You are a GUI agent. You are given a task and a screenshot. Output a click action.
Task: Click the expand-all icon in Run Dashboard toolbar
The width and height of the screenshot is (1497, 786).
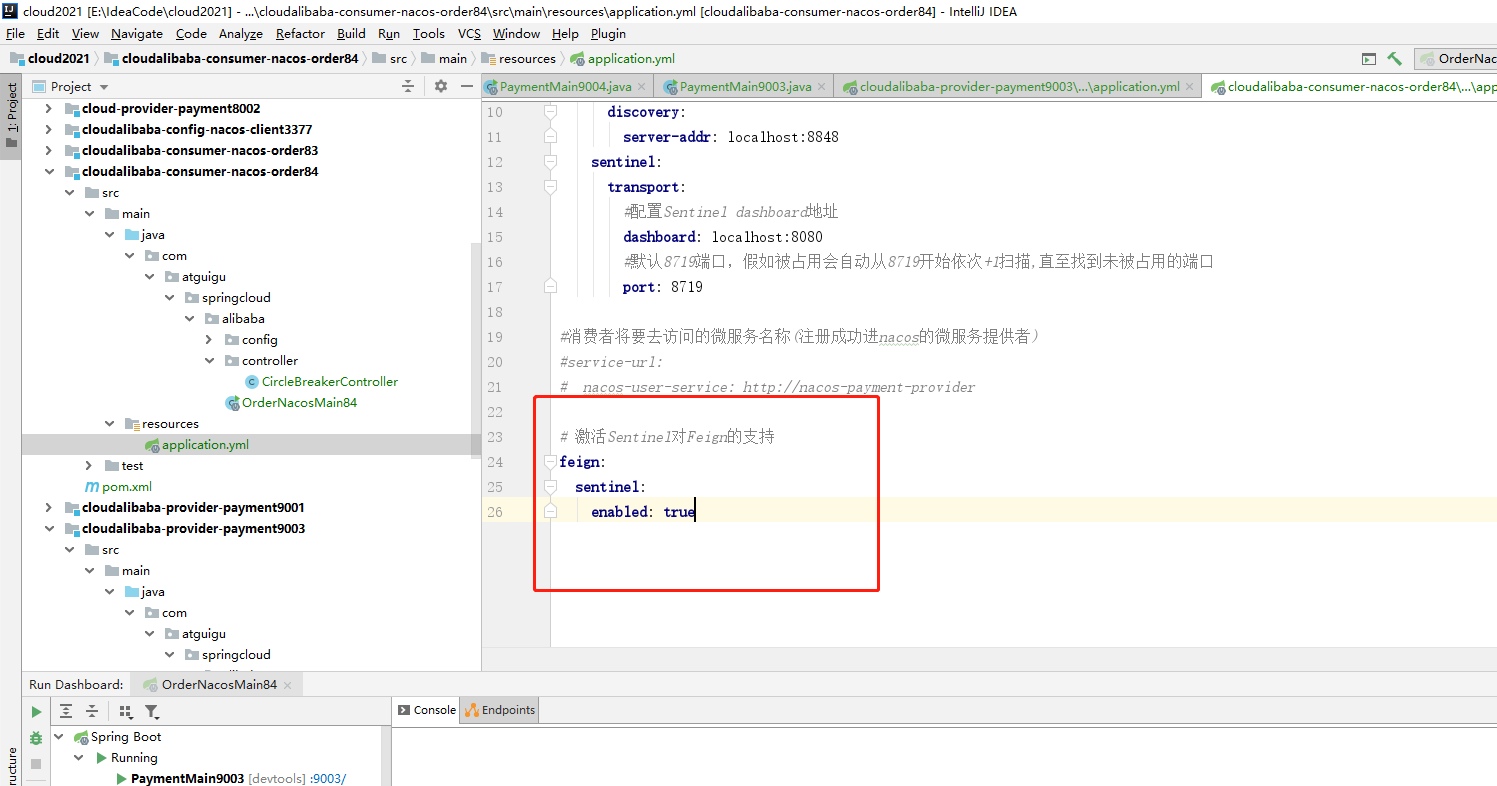pyautogui.click(x=66, y=711)
